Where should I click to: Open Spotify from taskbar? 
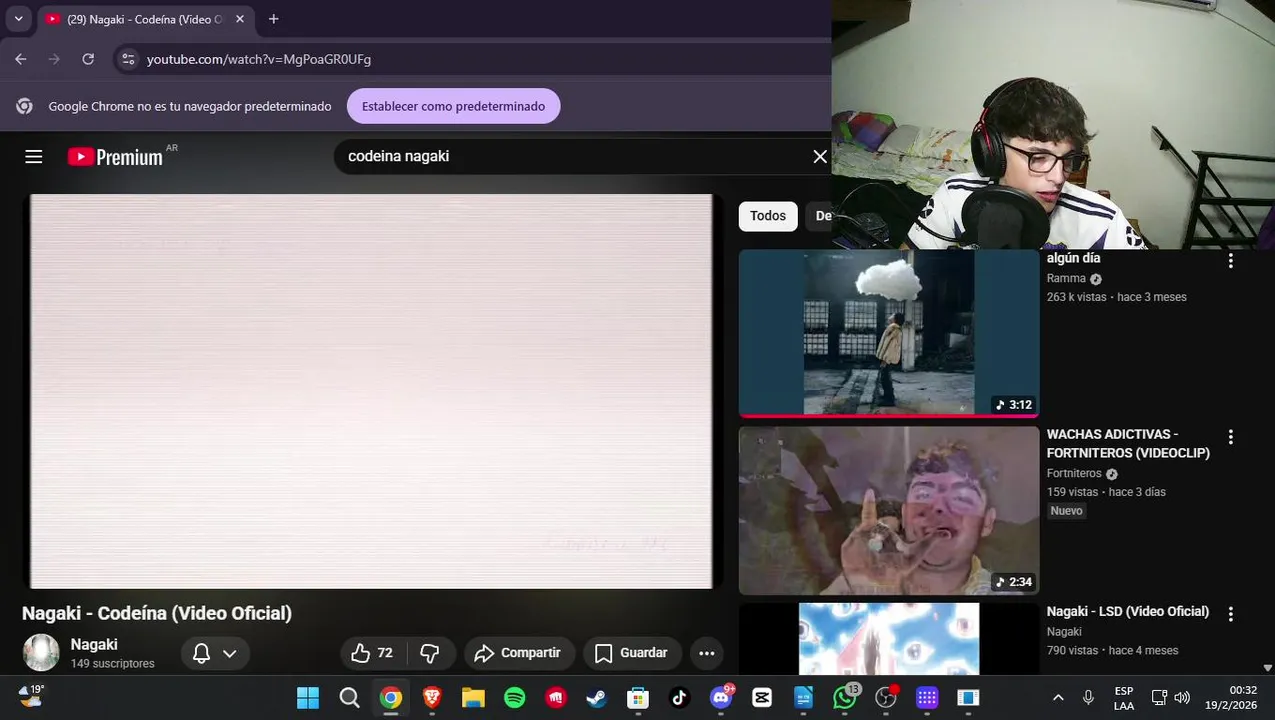pos(515,698)
